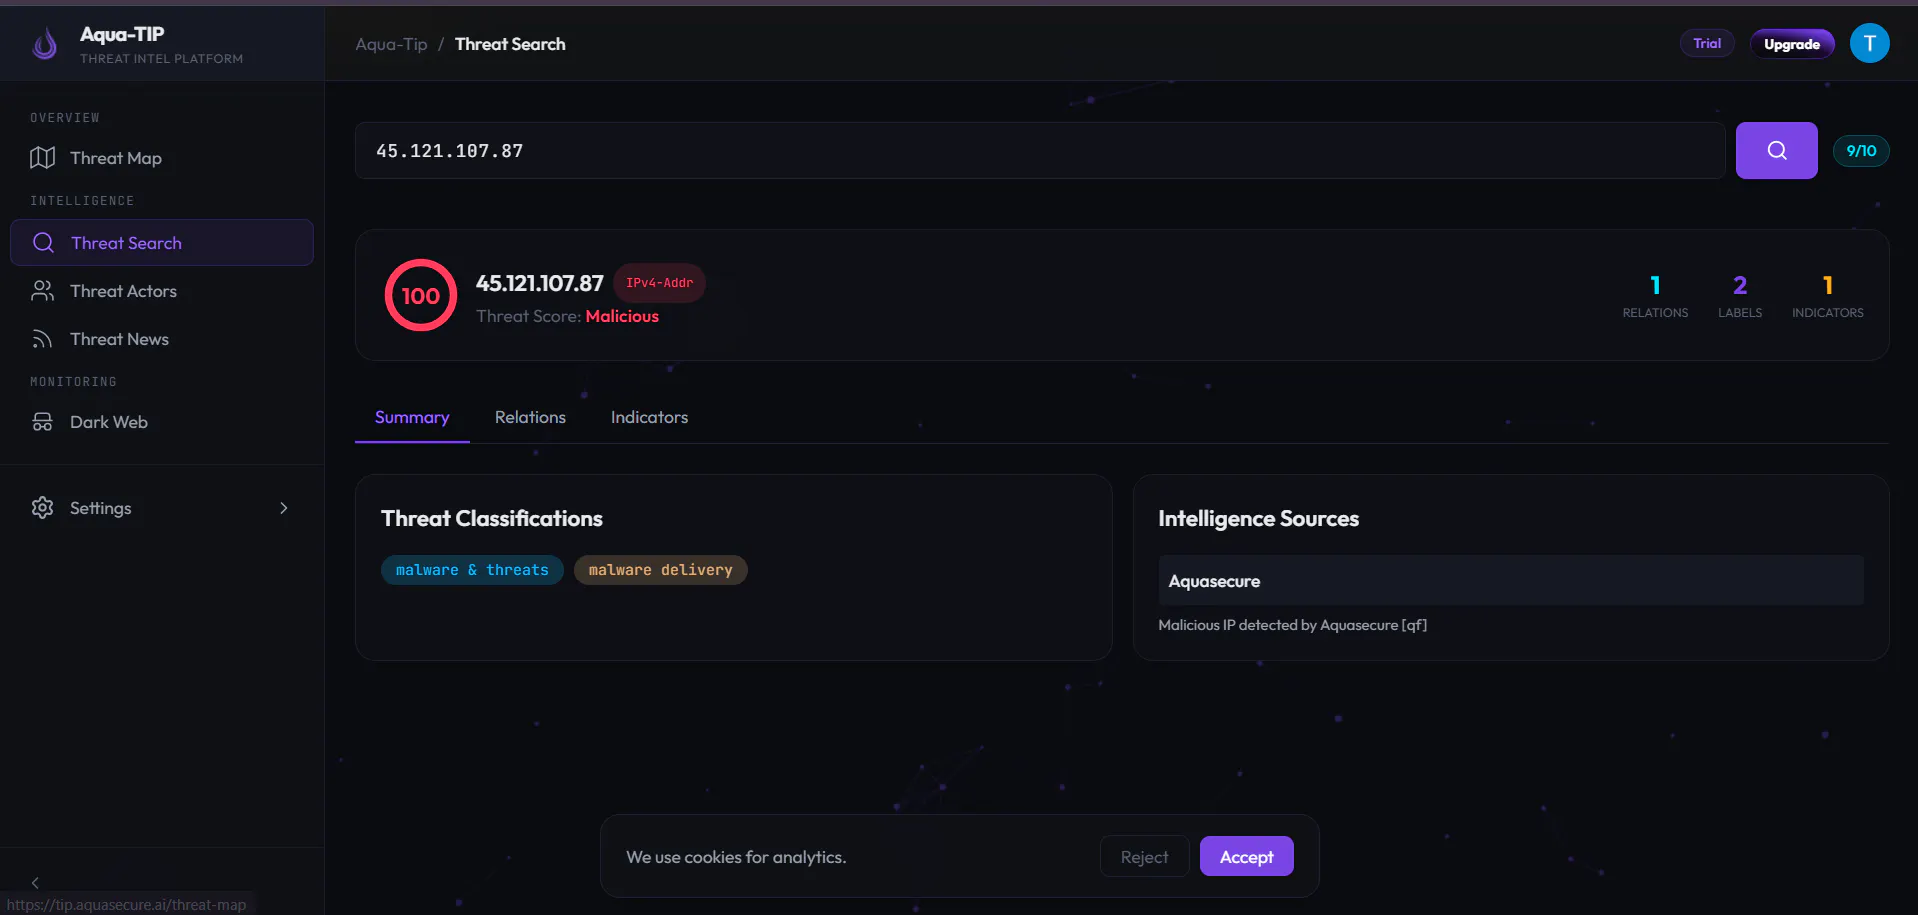Click the Threat Search breadcrumb
Image resolution: width=1918 pixels, height=915 pixels.
(510, 44)
